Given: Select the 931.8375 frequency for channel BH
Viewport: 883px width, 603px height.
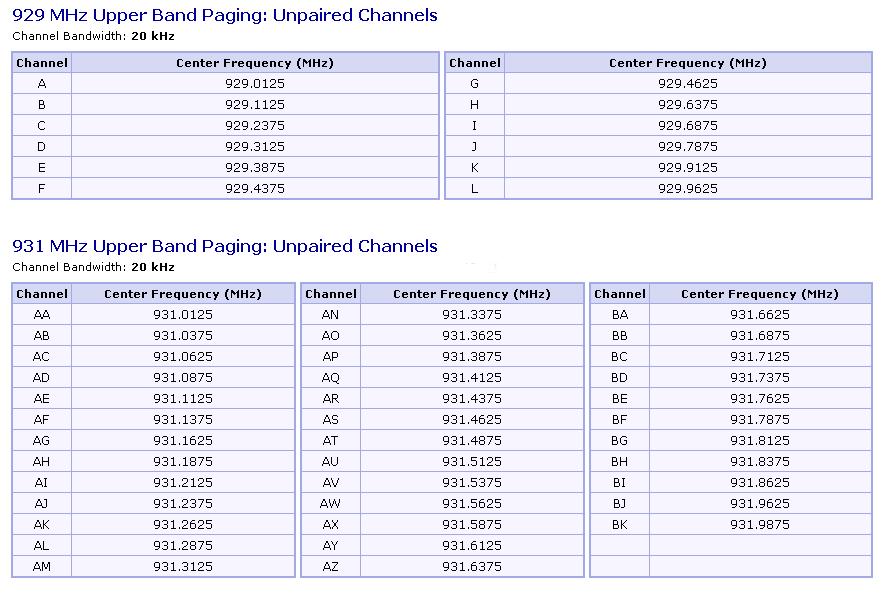Looking at the screenshot, I should [760, 462].
